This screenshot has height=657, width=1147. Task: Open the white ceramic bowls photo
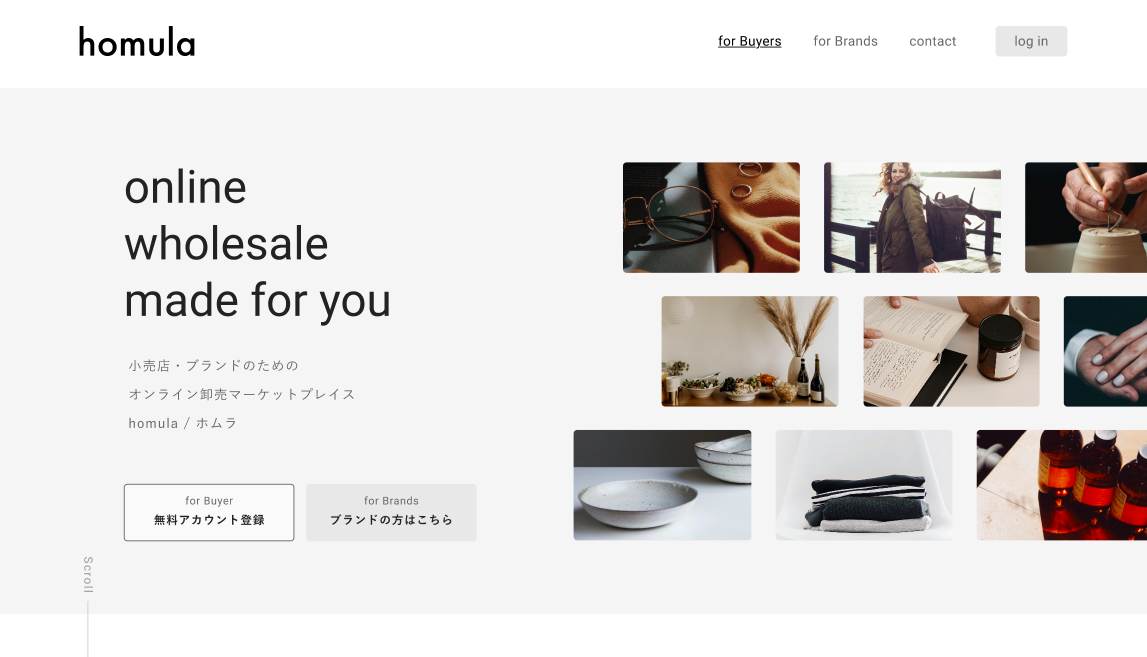pos(662,485)
